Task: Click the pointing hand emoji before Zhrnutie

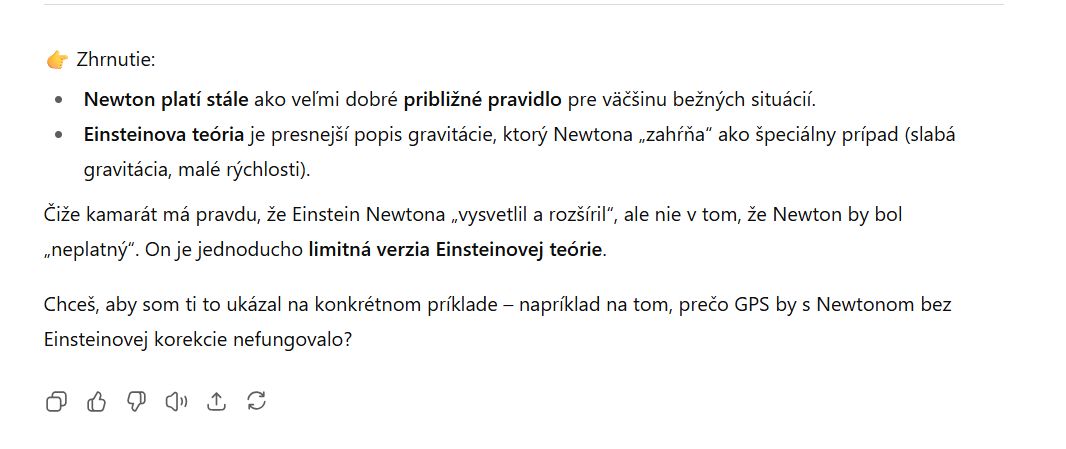Action: [56, 60]
